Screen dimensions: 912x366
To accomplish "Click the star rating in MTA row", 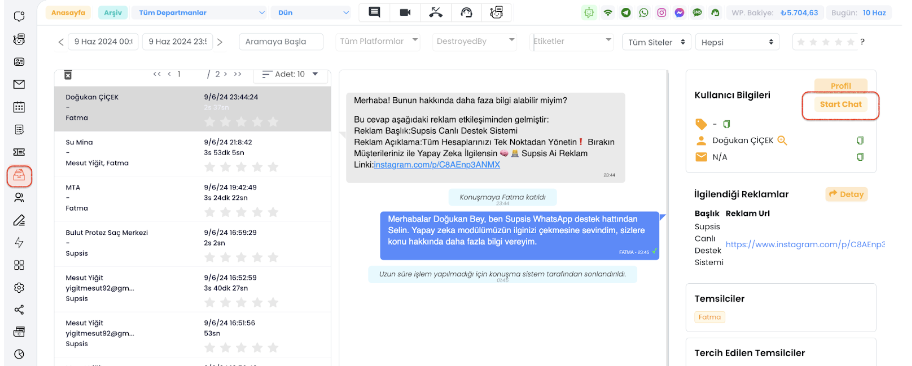I will click(241, 212).
